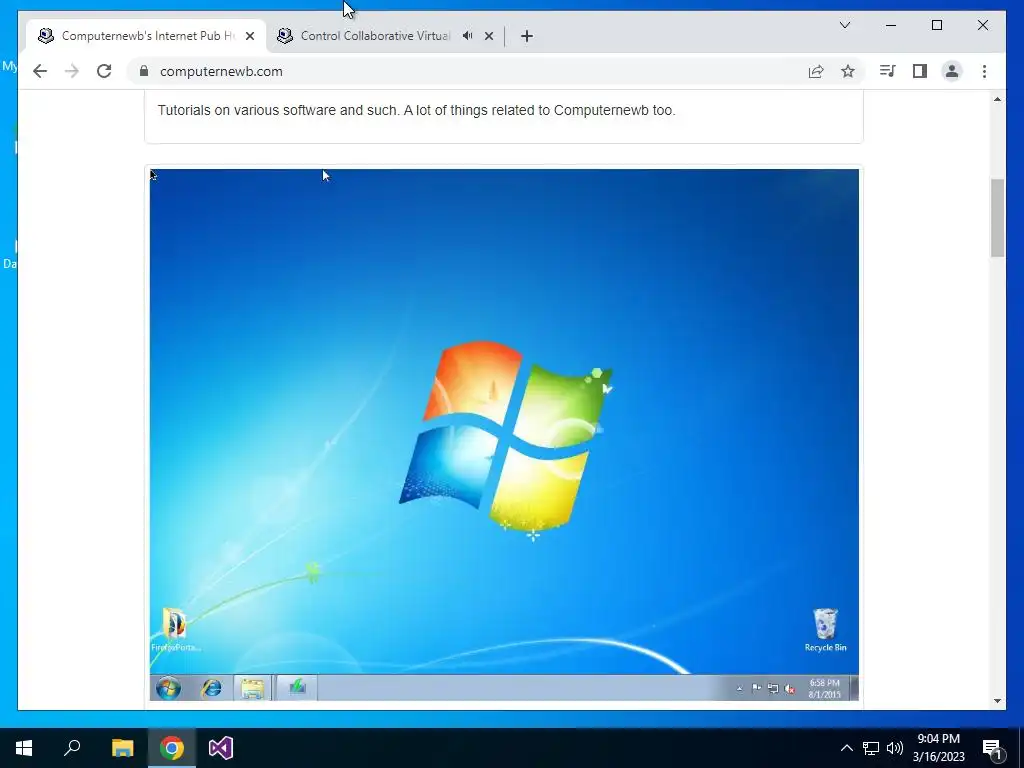Click the page scrollbar up arrow

(x=997, y=99)
